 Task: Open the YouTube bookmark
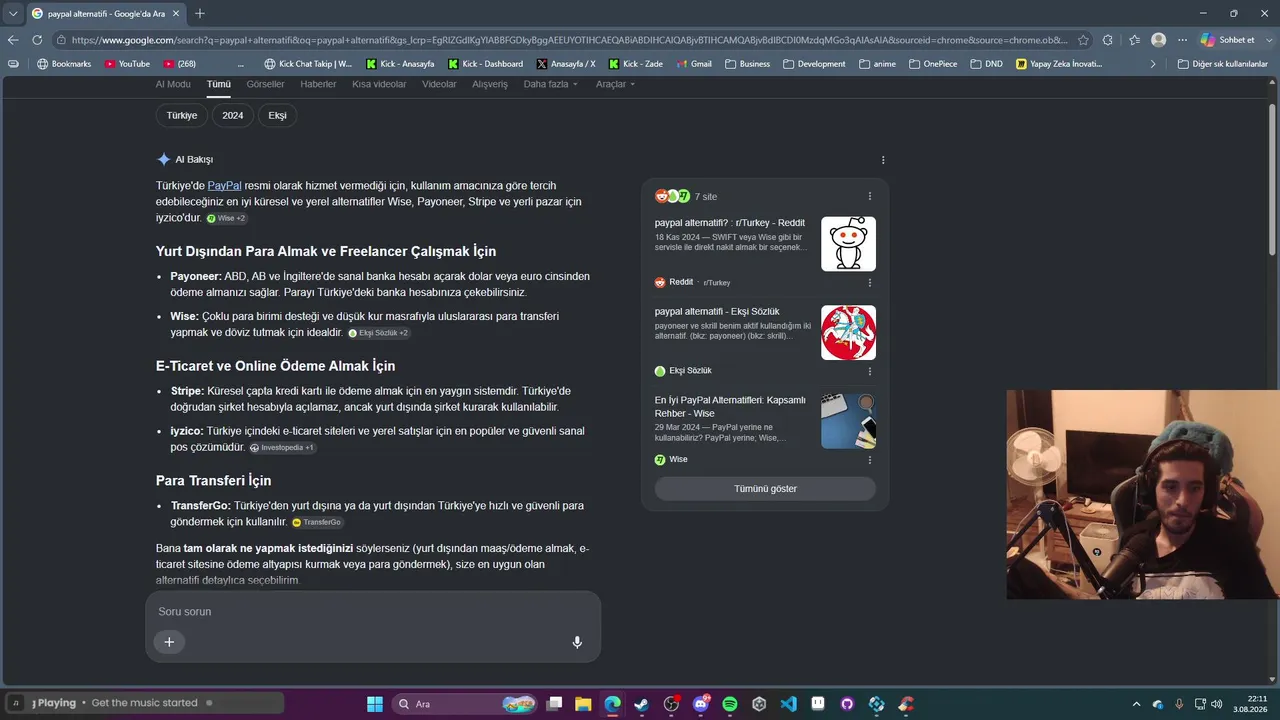(x=127, y=64)
